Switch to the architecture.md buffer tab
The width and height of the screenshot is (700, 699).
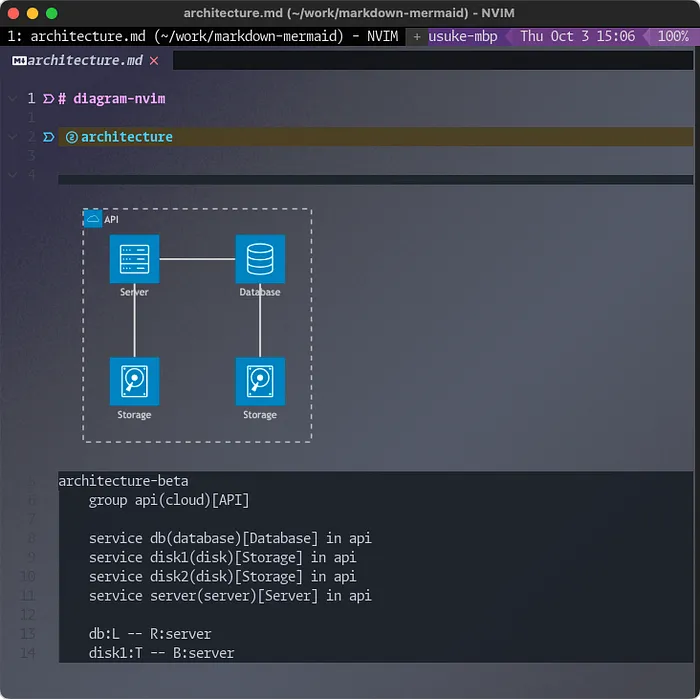pos(85,60)
